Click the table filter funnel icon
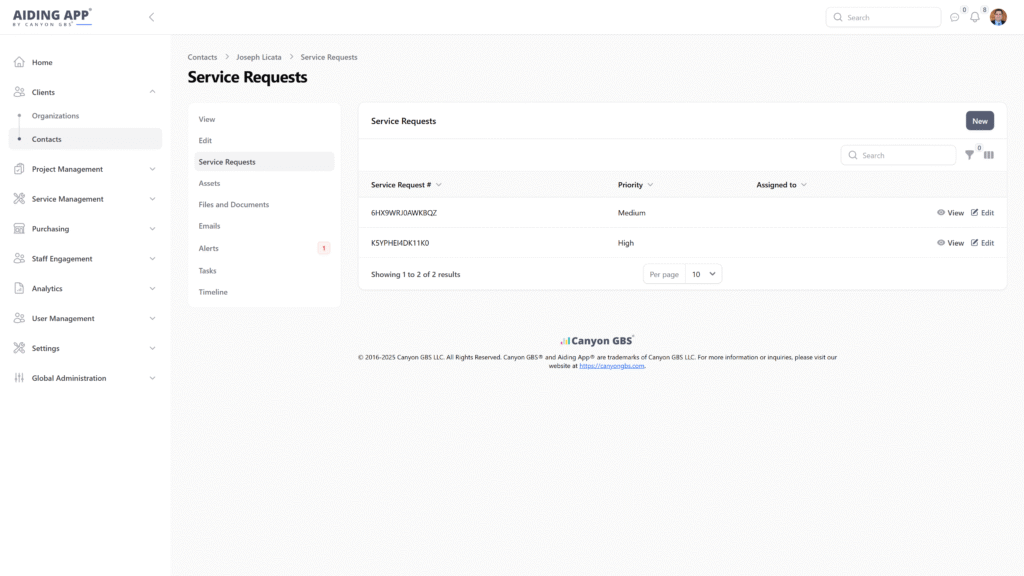Screen dimensions: 1024x576 [x=969, y=155]
